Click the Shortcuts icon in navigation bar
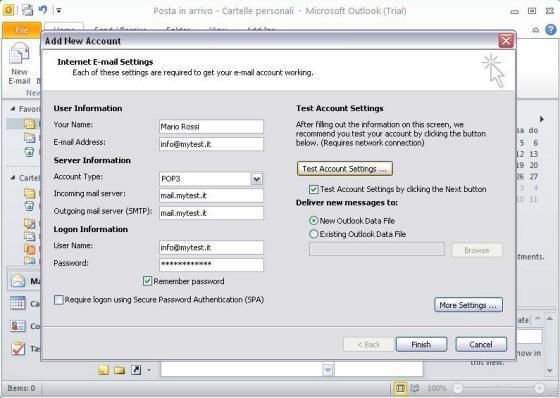 pyautogui.click(x=136, y=370)
